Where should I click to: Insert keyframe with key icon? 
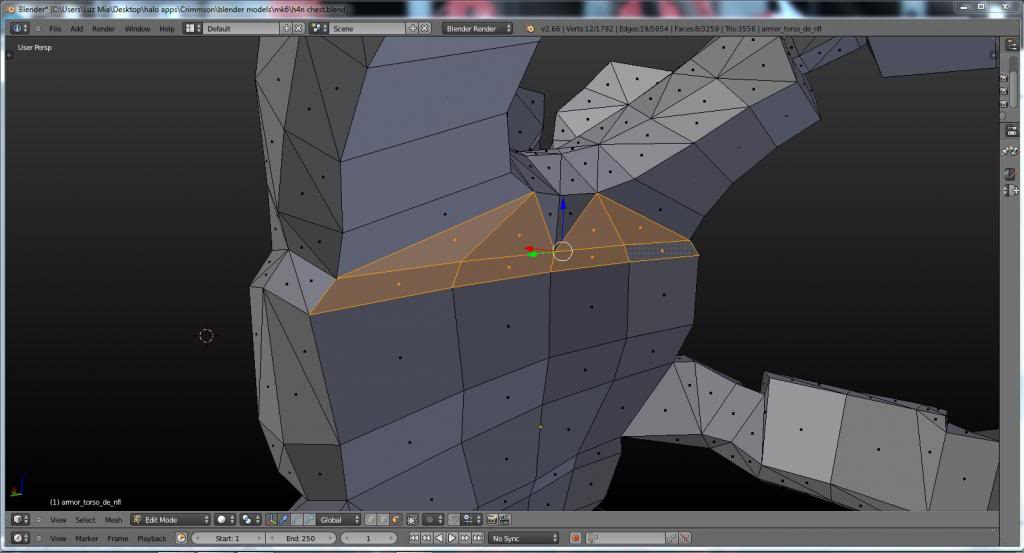(x=672, y=538)
